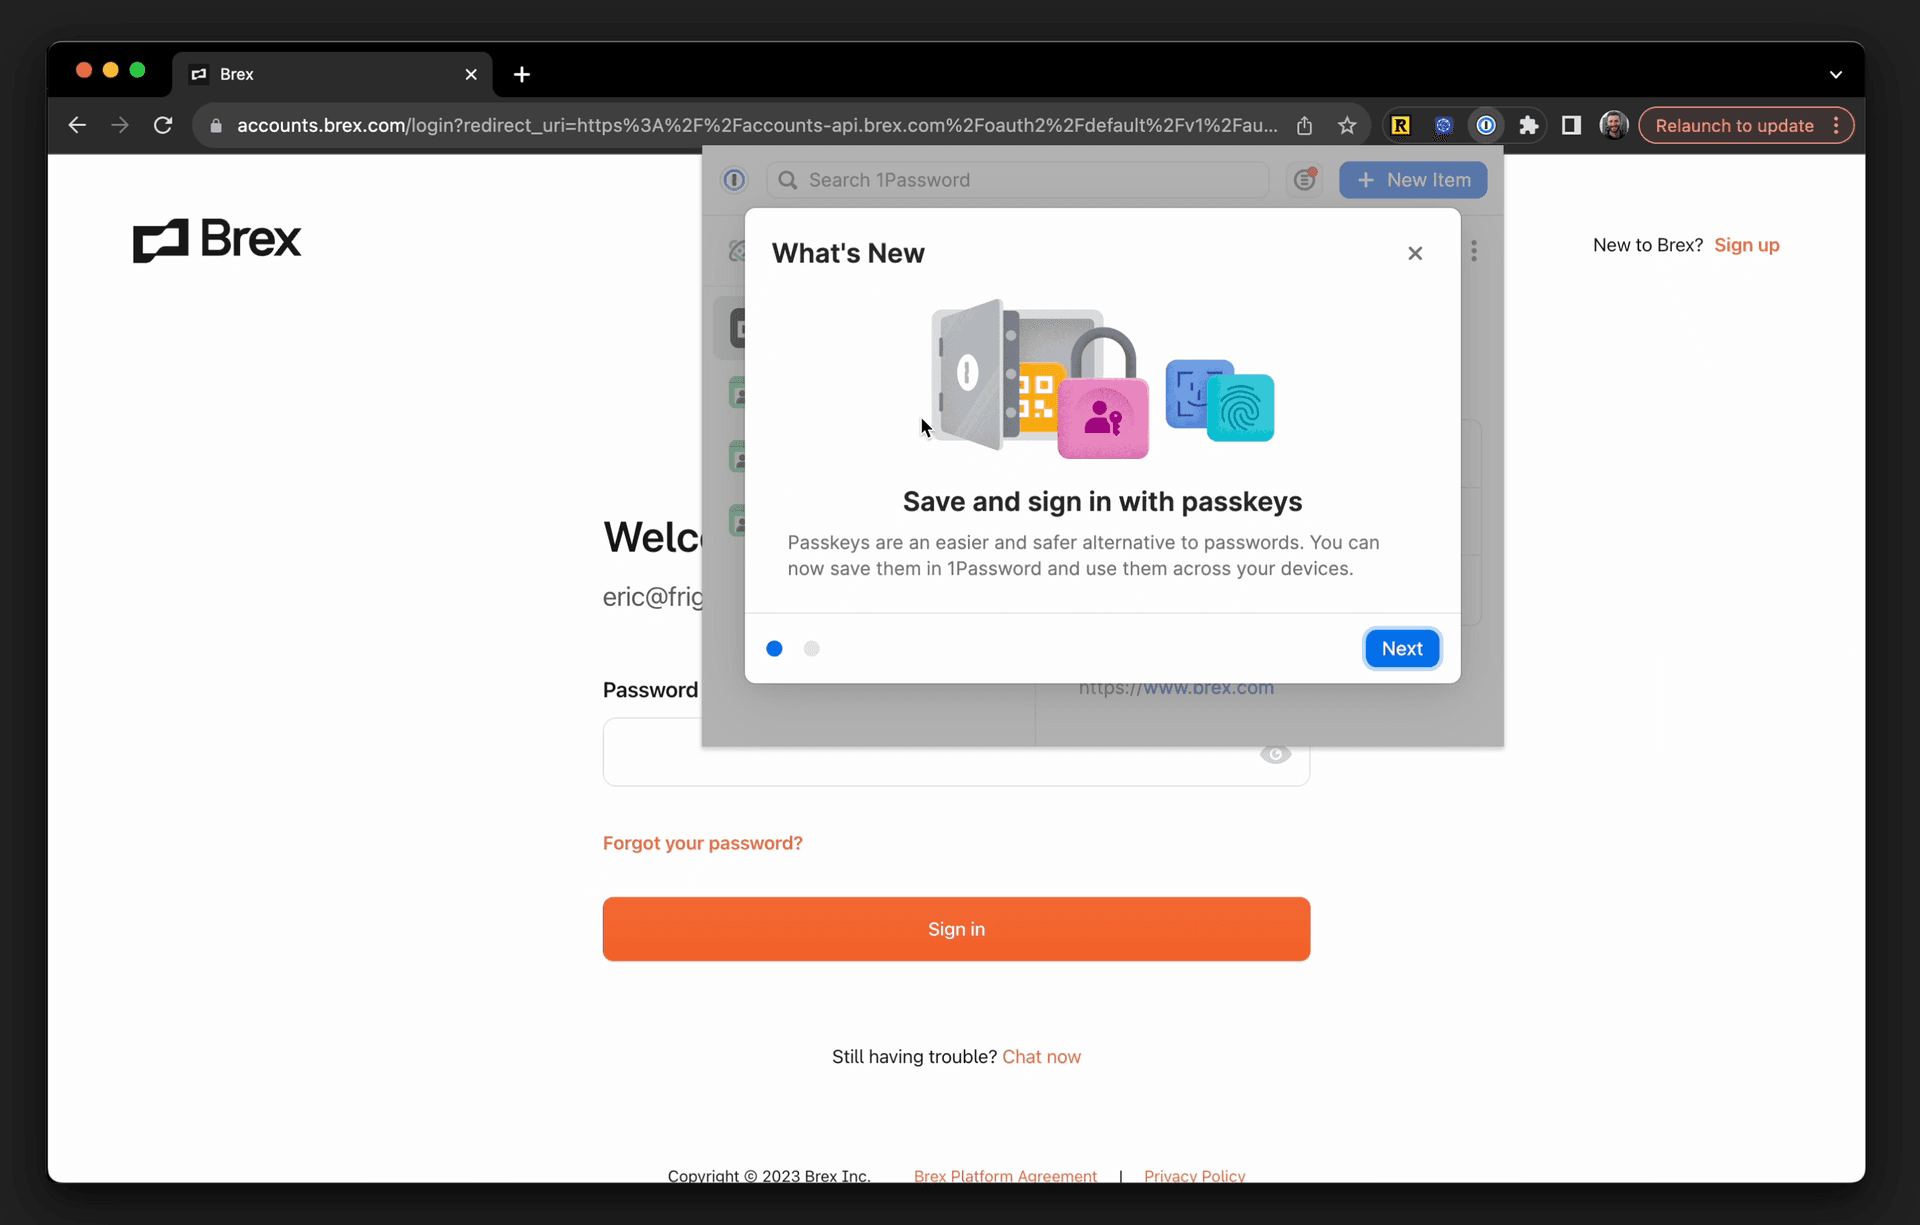Image resolution: width=1920 pixels, height=1225 pixels.
Task: Click the first pagination dot indicator
Action: click(x=774, y=648)
